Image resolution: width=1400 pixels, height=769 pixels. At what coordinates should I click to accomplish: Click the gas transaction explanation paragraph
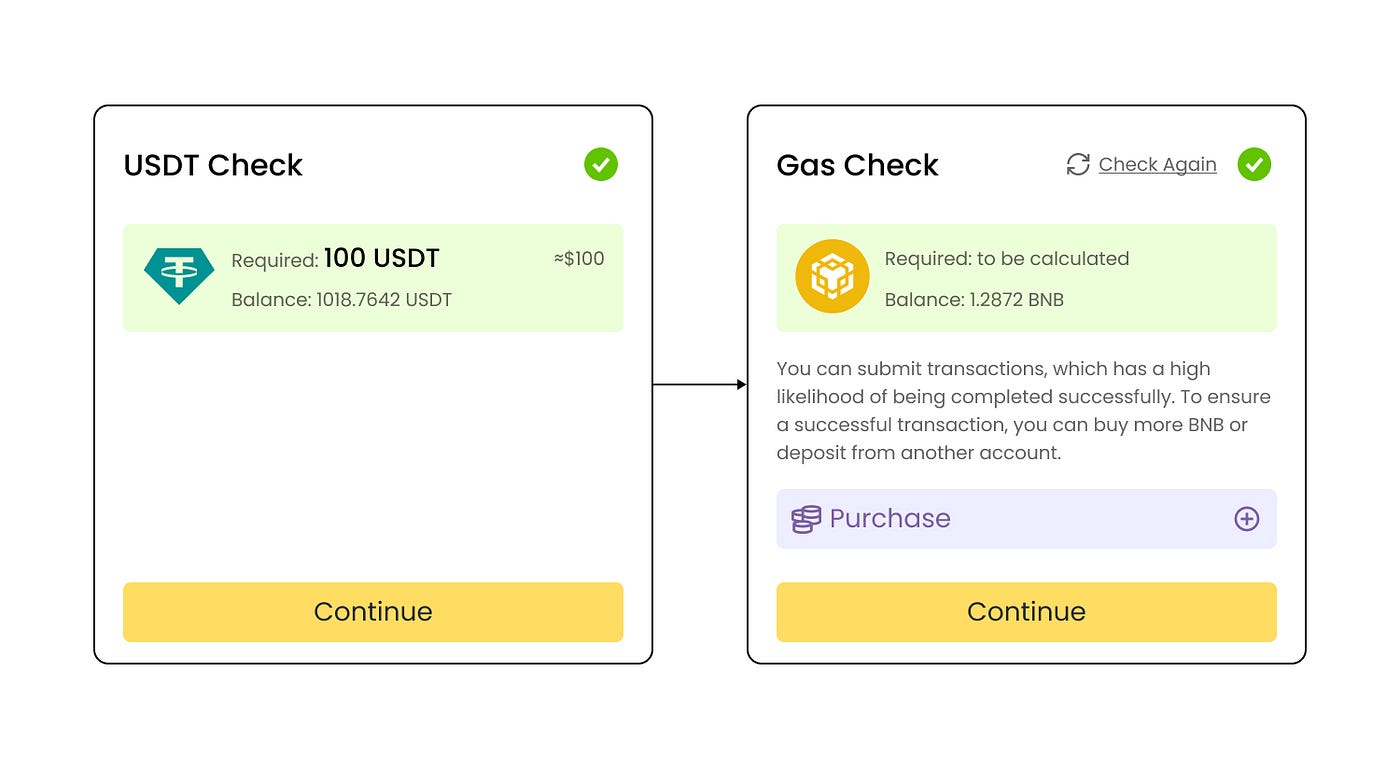click(1024, 411)
